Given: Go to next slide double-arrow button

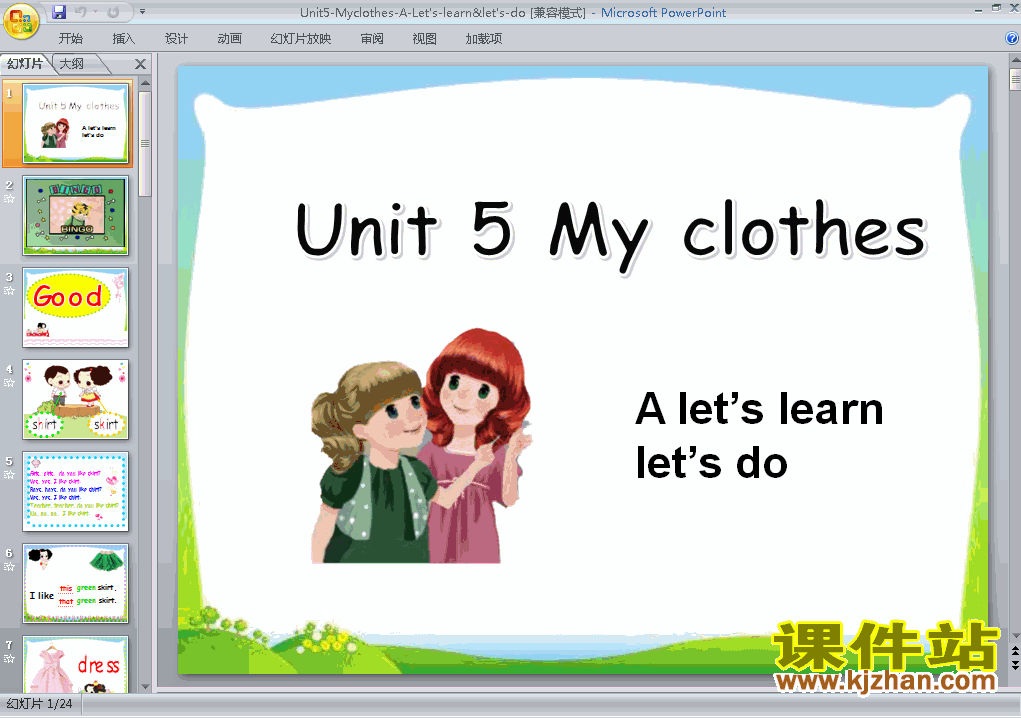Looking at the screenshot, I should tap(1015, 665).
